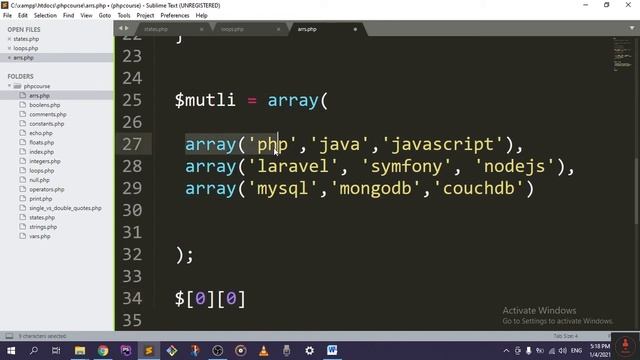Open print.php in folder tree

40,199
